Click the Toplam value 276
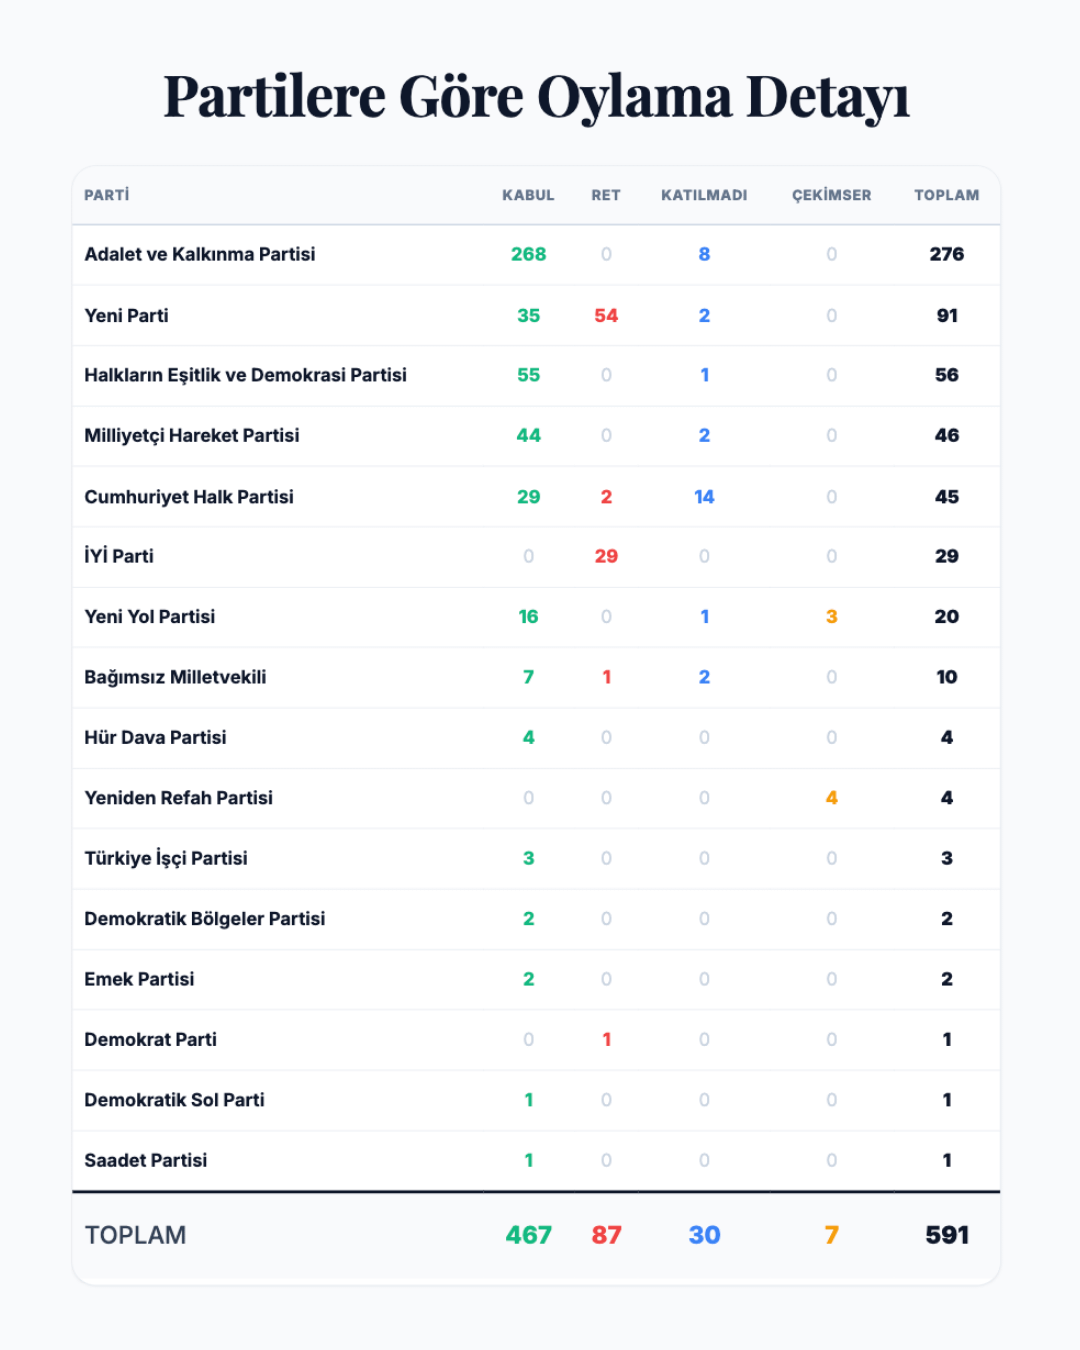 [947, 254]
